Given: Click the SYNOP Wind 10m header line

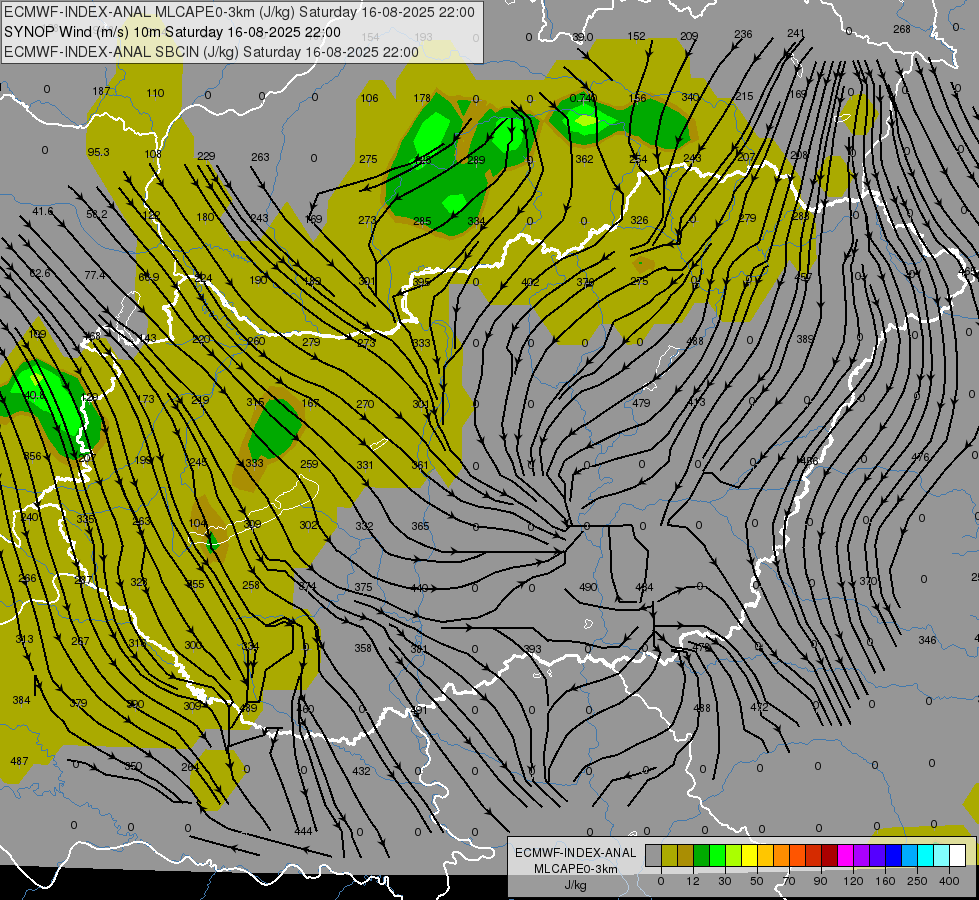Looking at the screenshot, I should click(172, 32).
